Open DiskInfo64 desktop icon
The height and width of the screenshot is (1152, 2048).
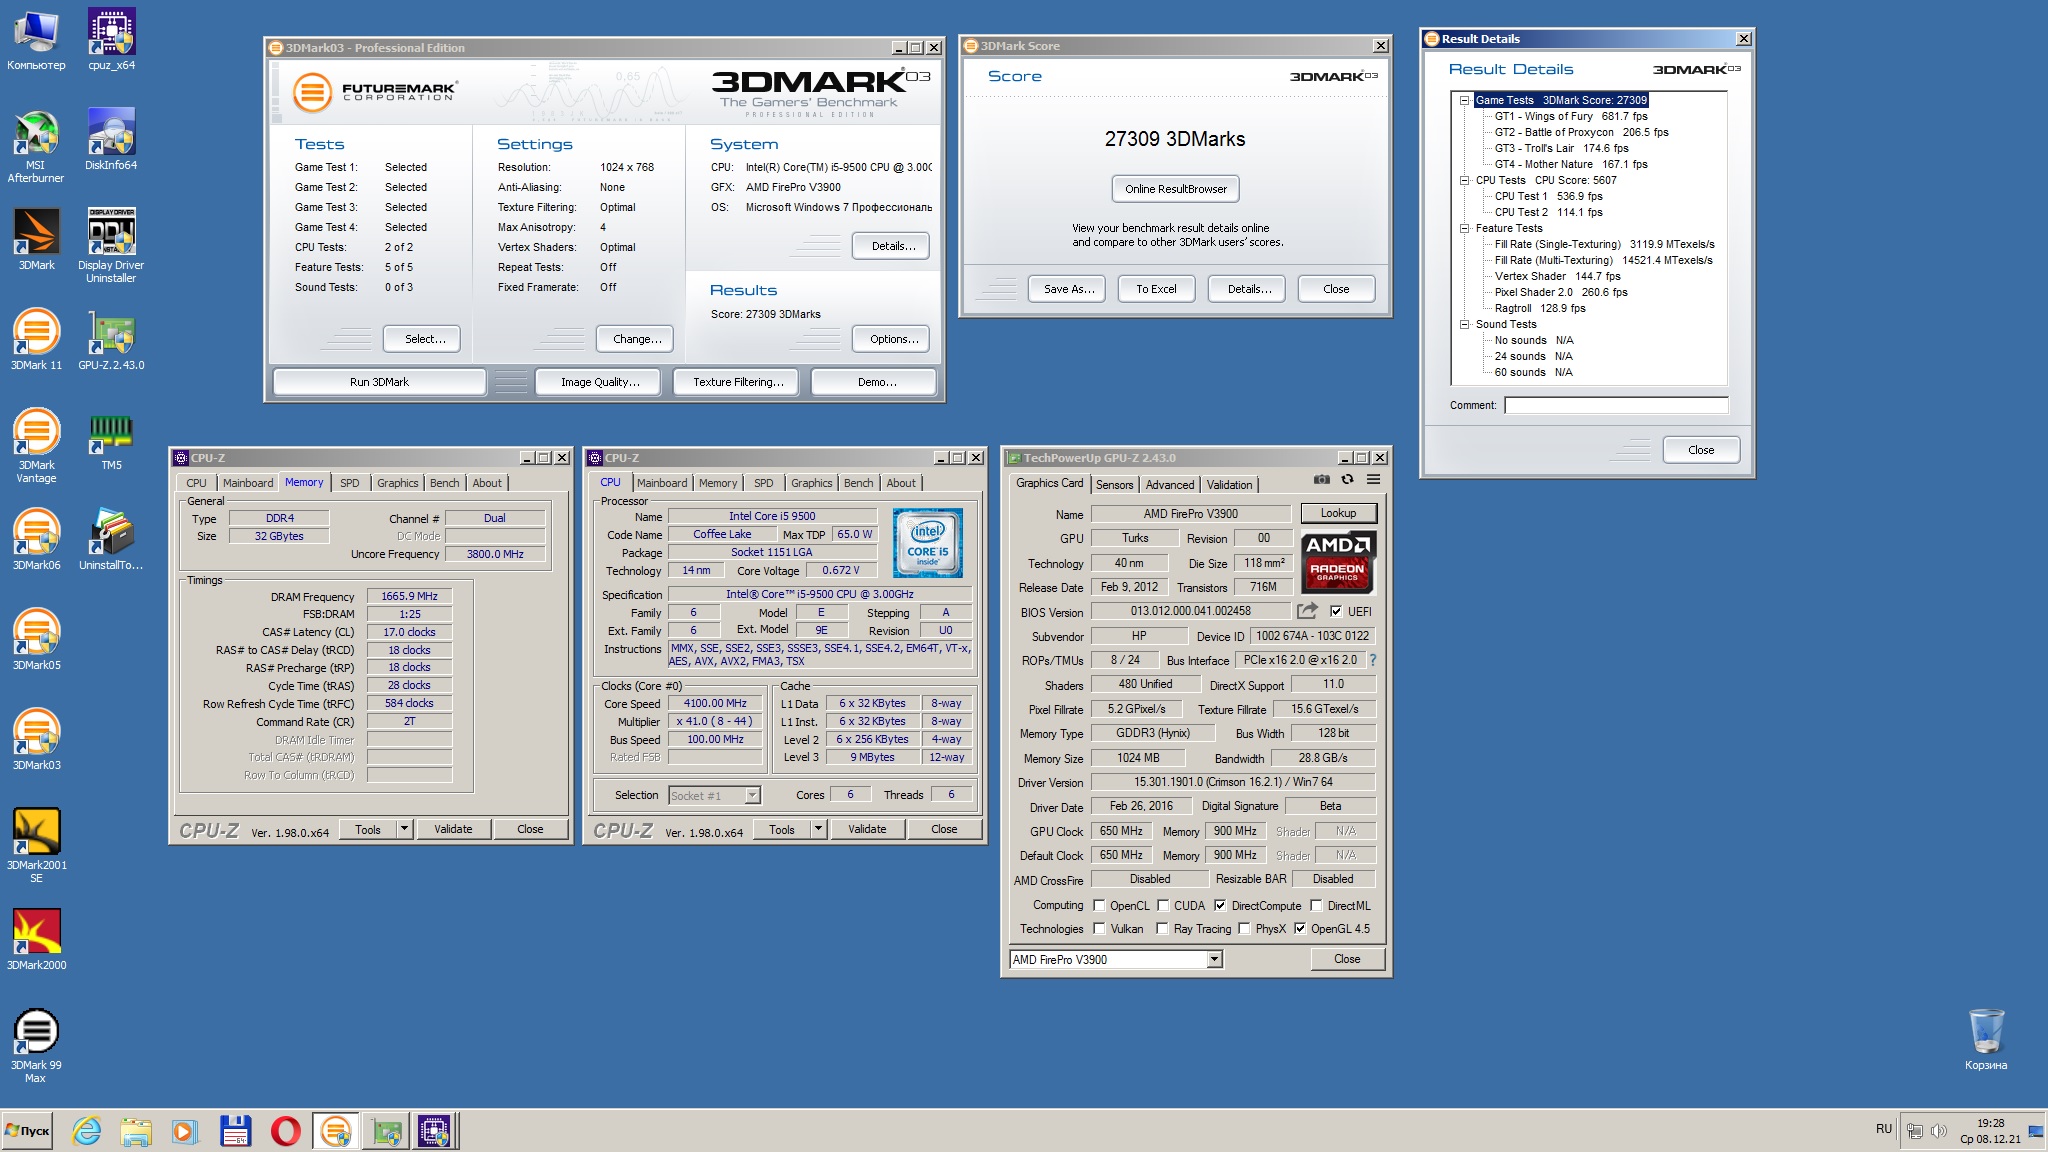[x=111, y=140]
